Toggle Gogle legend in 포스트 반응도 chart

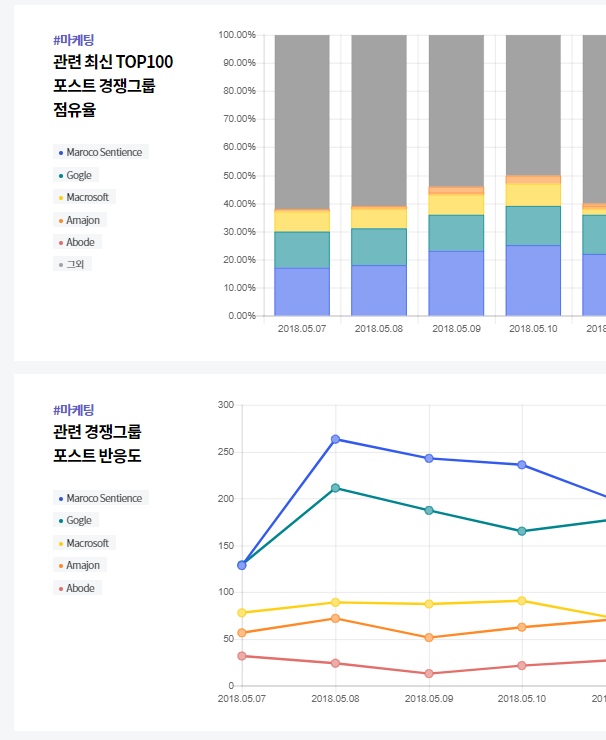pyautogui.click(x=76, y=520)
